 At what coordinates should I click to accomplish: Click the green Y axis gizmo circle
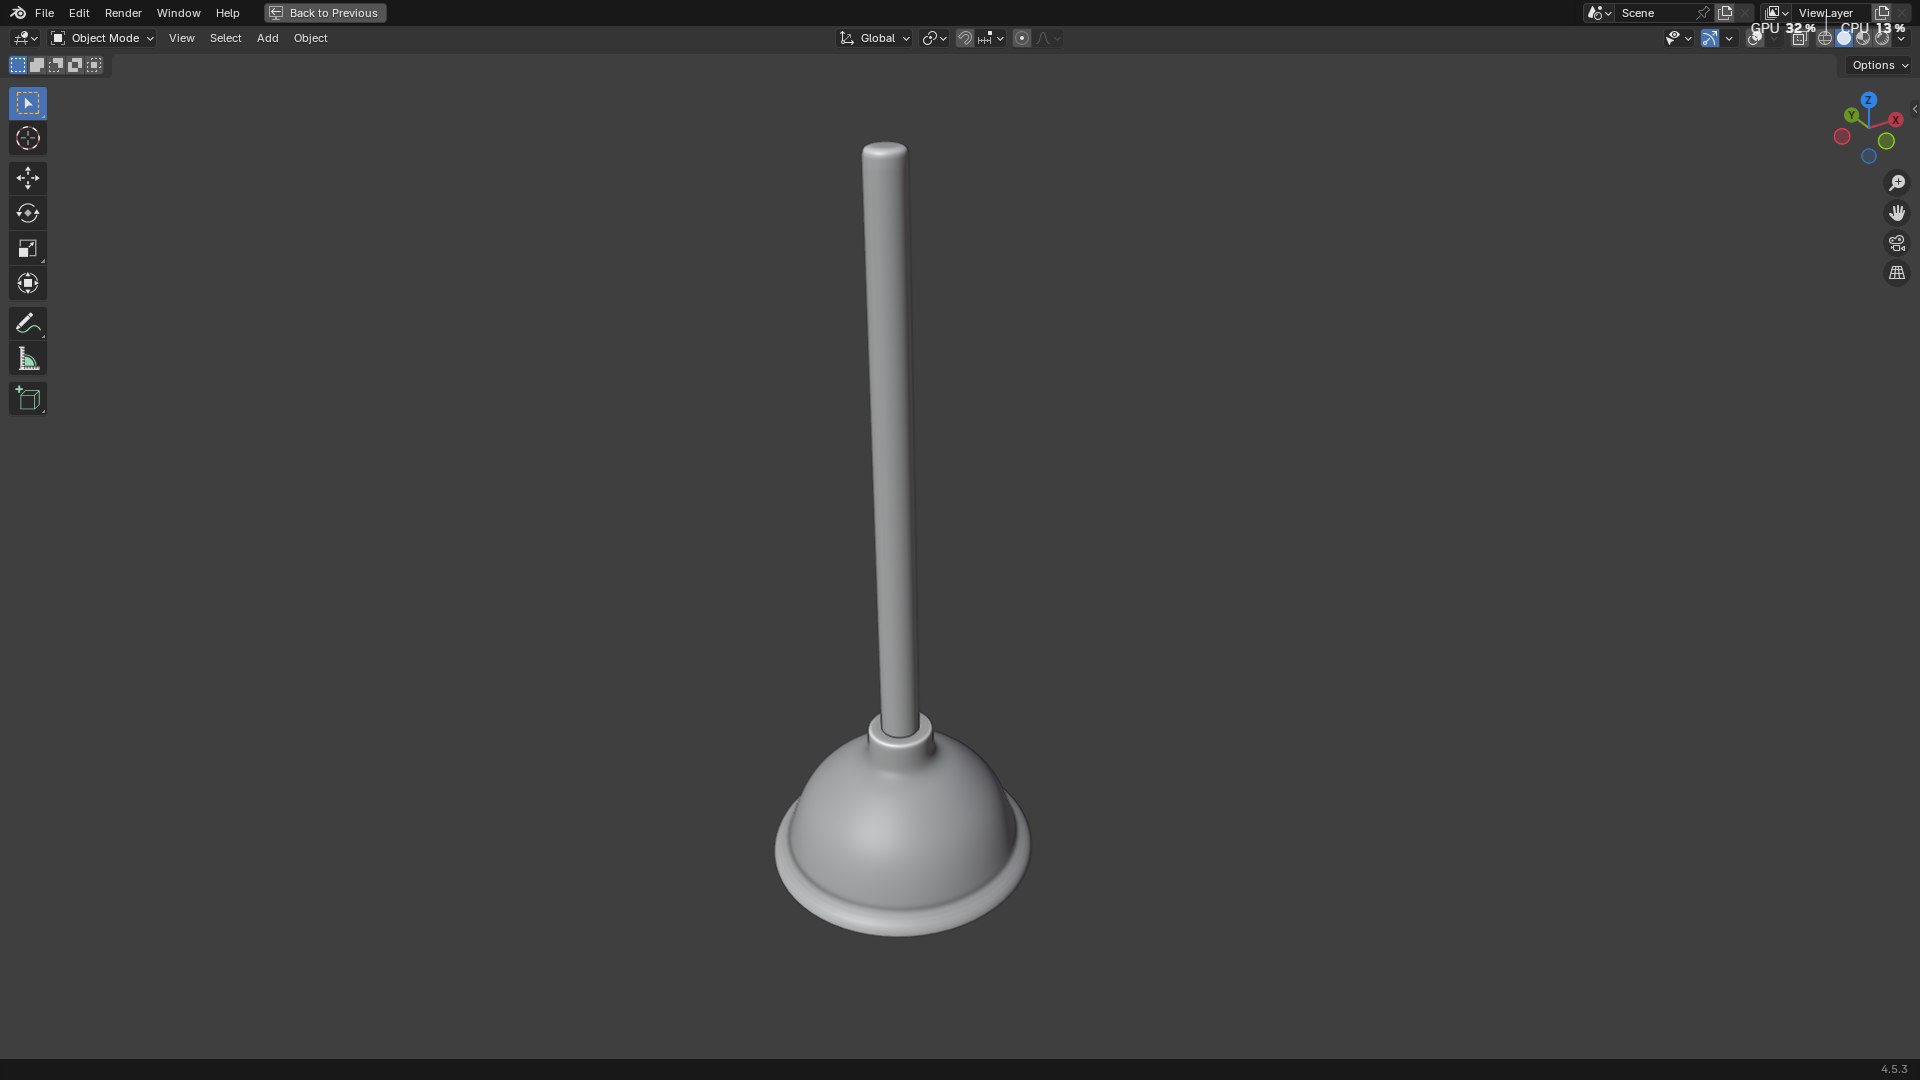(x=1852, y=116)
